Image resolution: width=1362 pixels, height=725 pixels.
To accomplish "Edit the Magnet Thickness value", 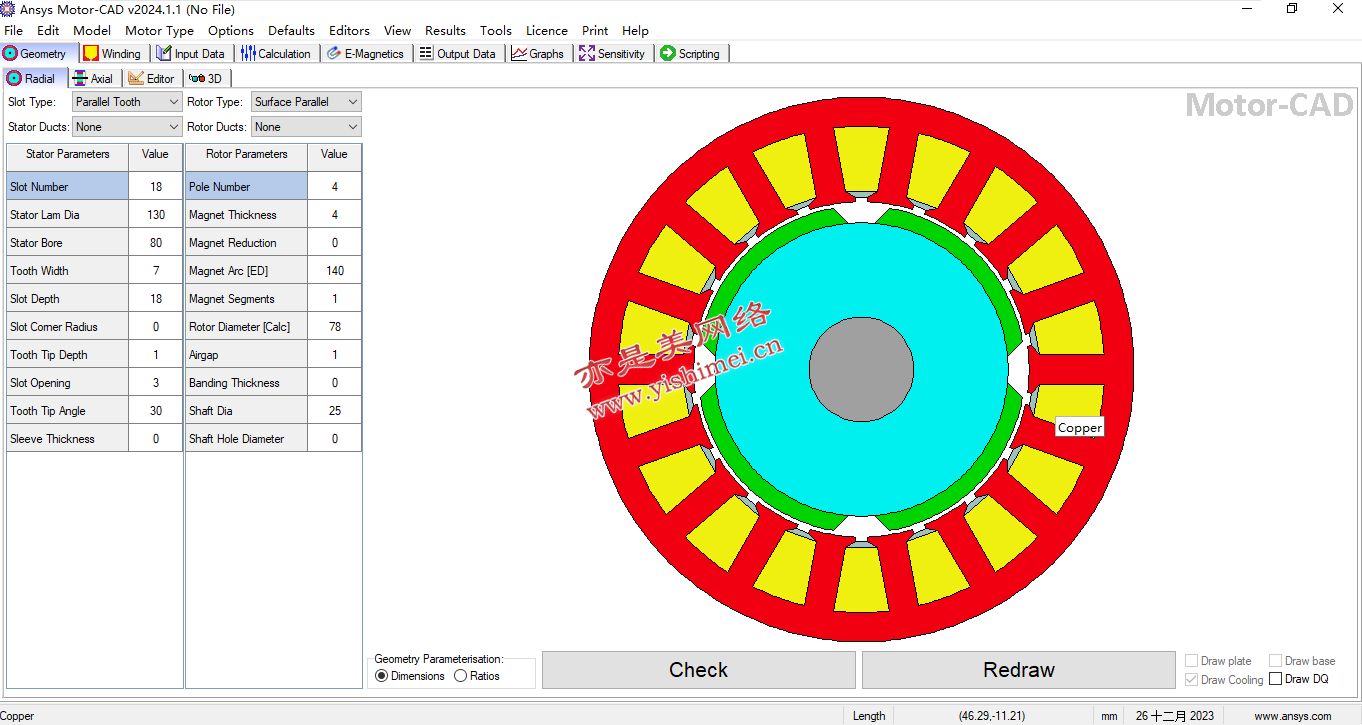I will coord(335,215).
